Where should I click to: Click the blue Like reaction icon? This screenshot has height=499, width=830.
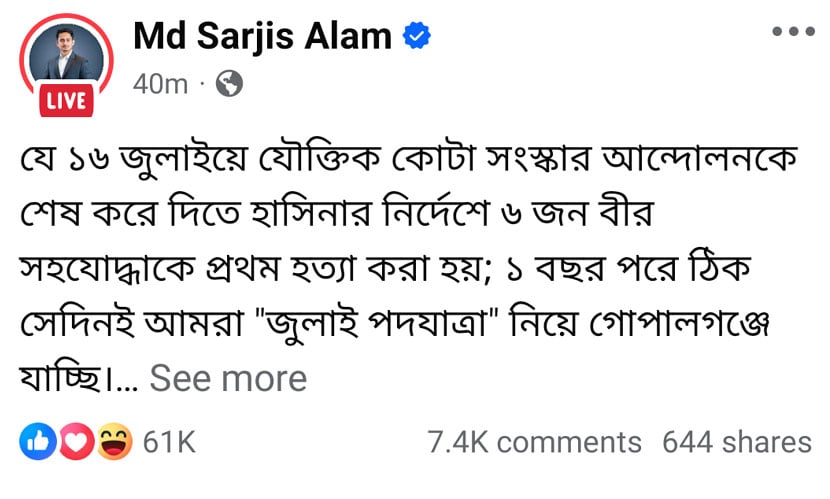point(38,441)
